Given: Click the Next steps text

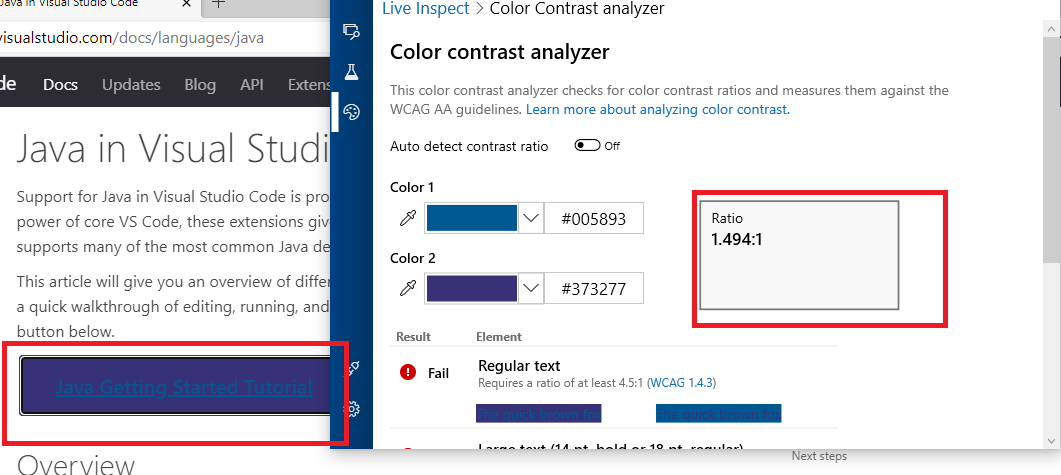Looking at the screenshot, I should (x=819, y=456).
